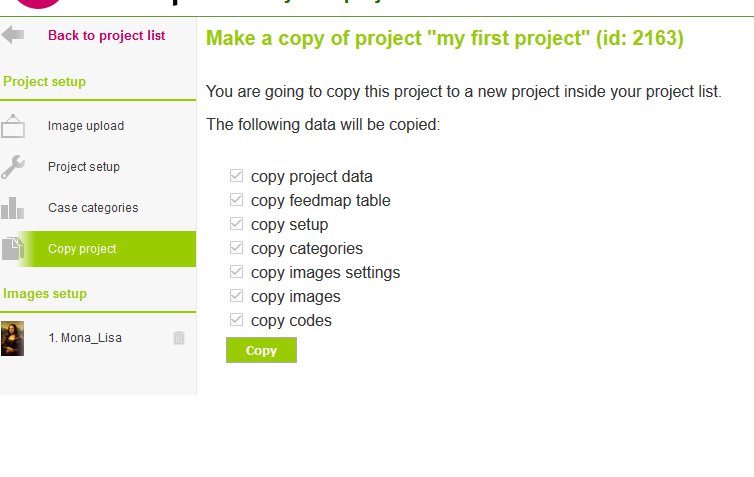754x477 pixels.
Task: Toggle the copy feedmap table checkbox
Action: [x=236, y=200]
